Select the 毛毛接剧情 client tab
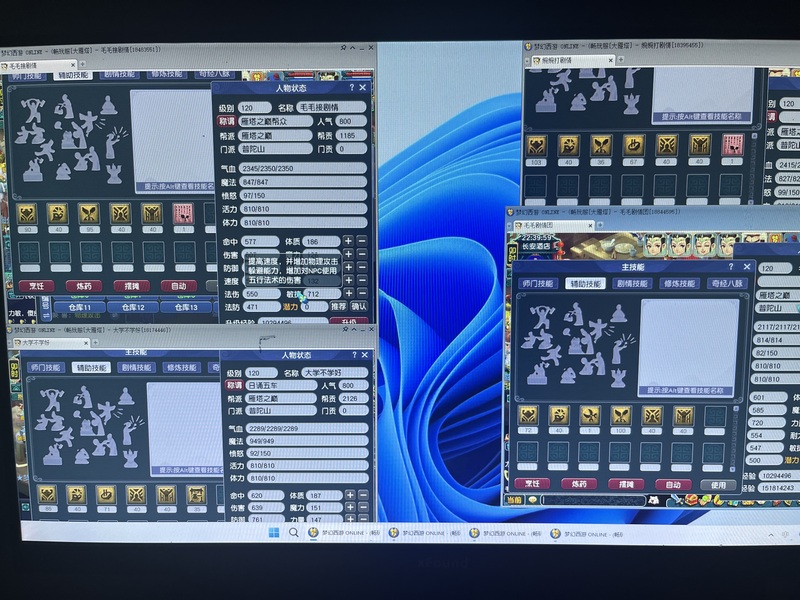The width and height of the screenshot is (800, 600). click(38, 65)
